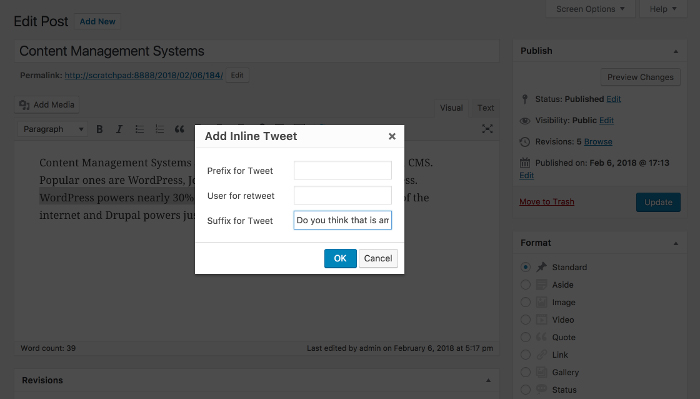
Task: Select the Quote post format
Action: click(525, 337)
